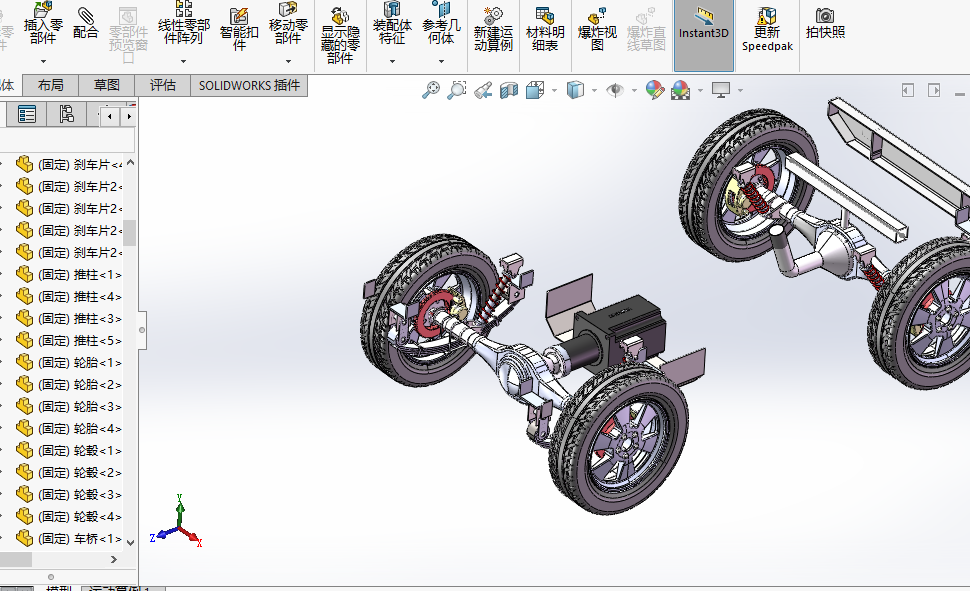Click the Zoom to Fit magnifier icon

431,90
